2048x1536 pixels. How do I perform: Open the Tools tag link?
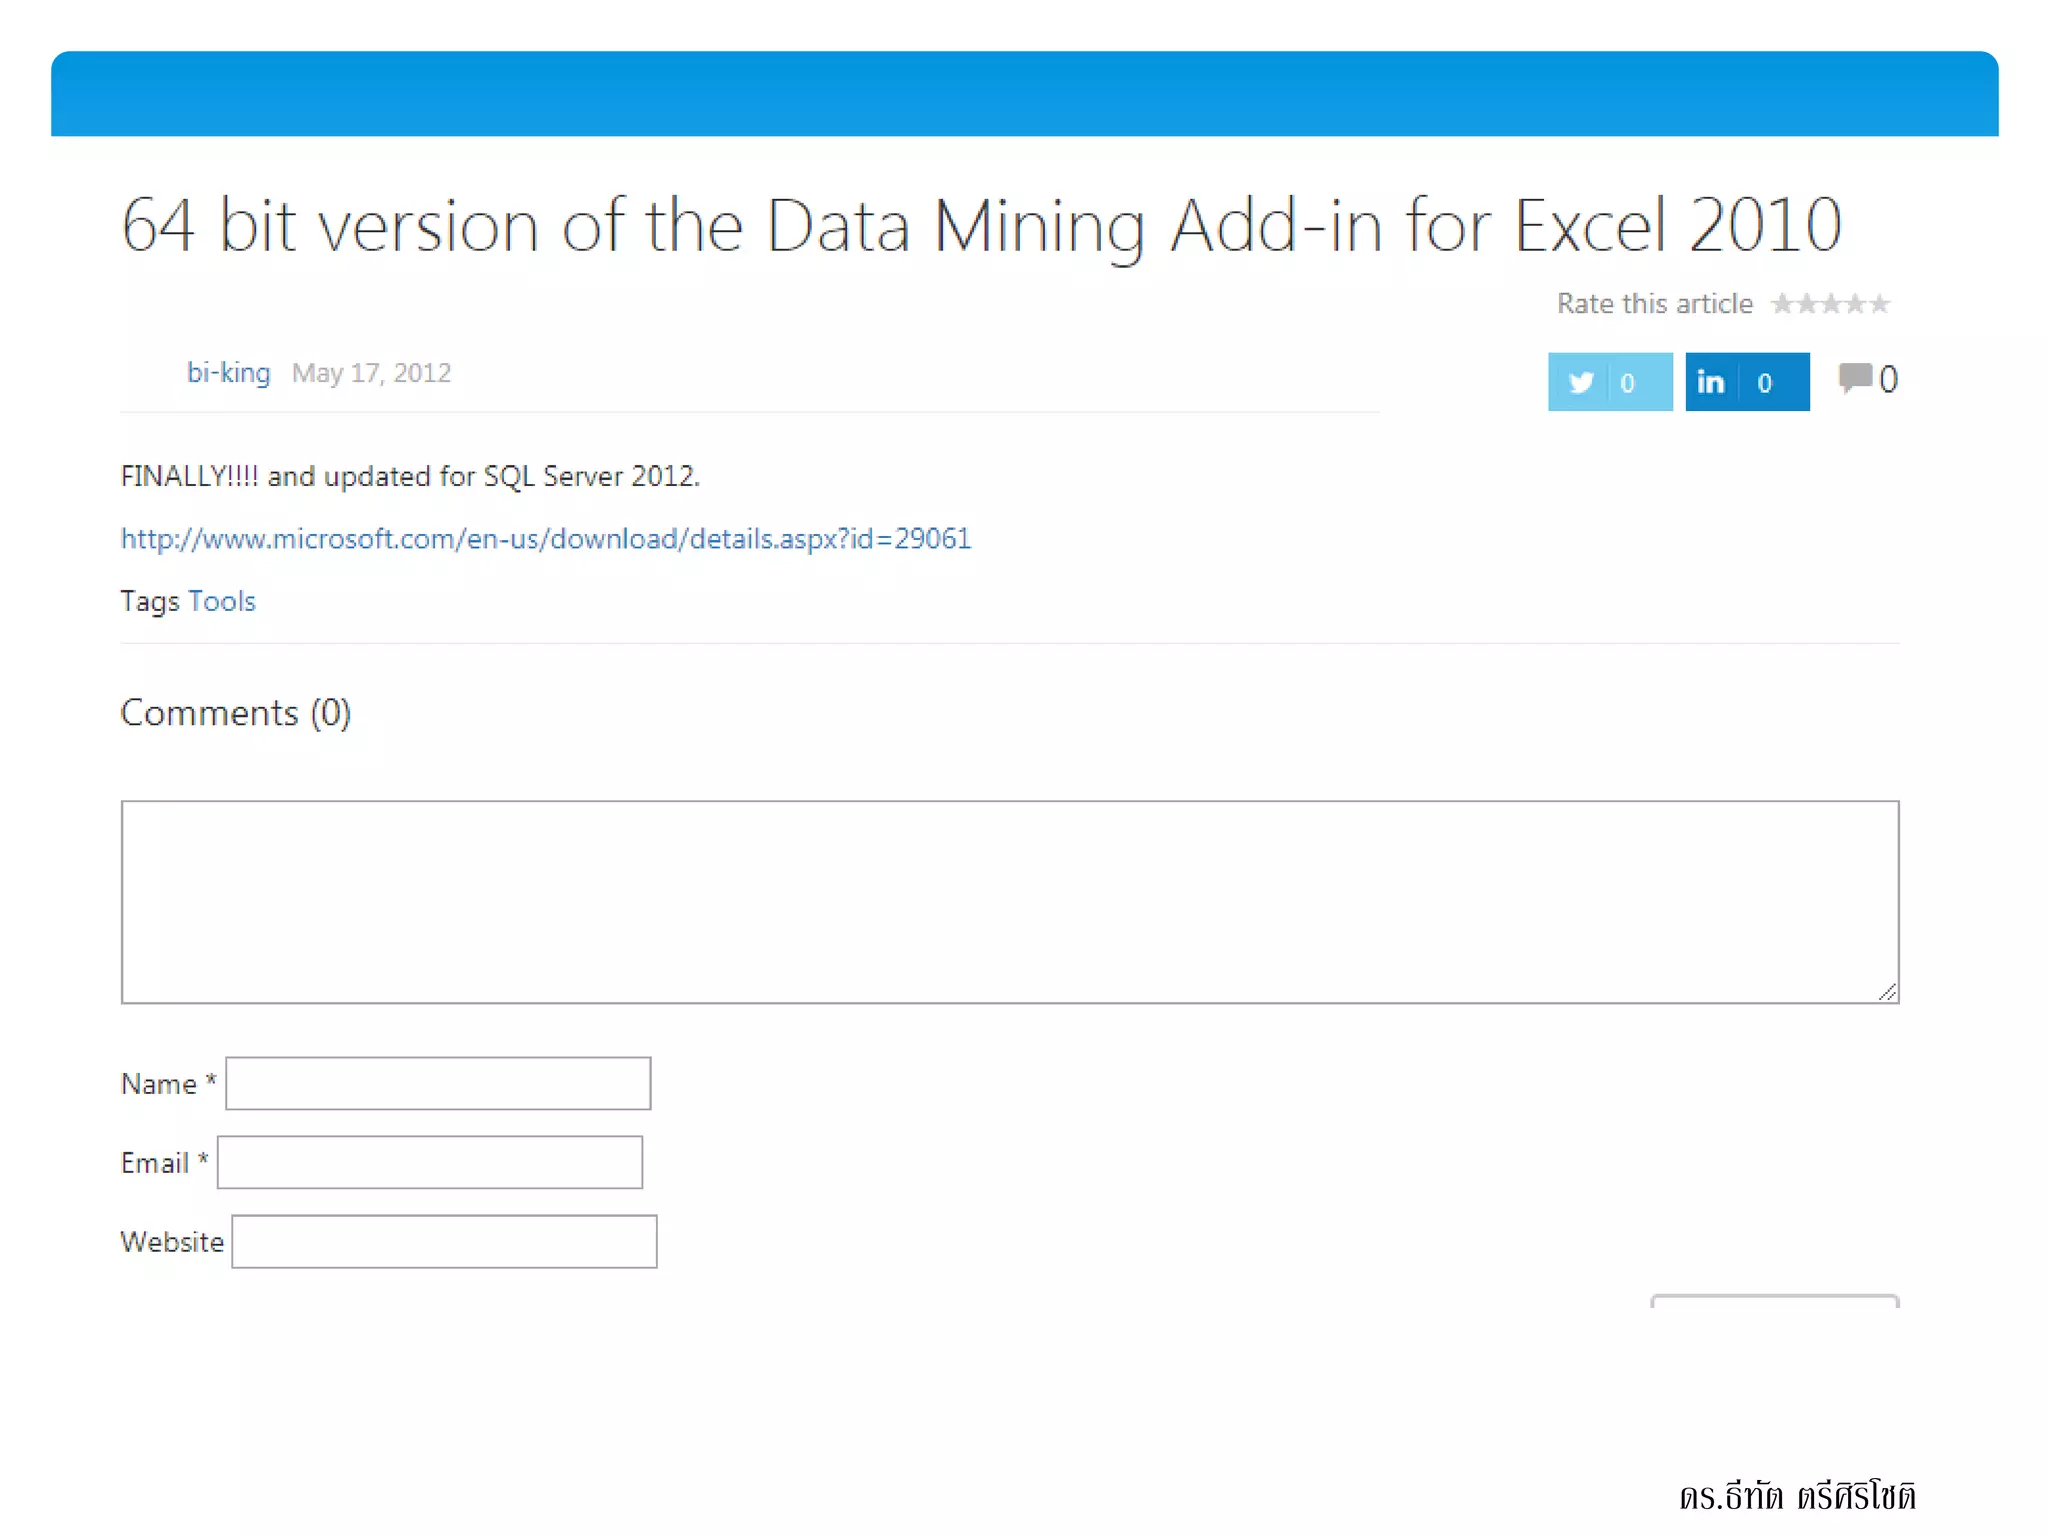point(222,601)
